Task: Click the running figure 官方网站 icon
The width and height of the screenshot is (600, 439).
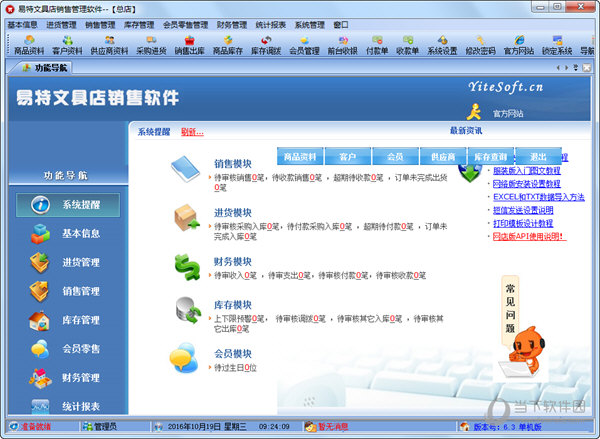Action: pyautogui.click(x=474, y=112)
